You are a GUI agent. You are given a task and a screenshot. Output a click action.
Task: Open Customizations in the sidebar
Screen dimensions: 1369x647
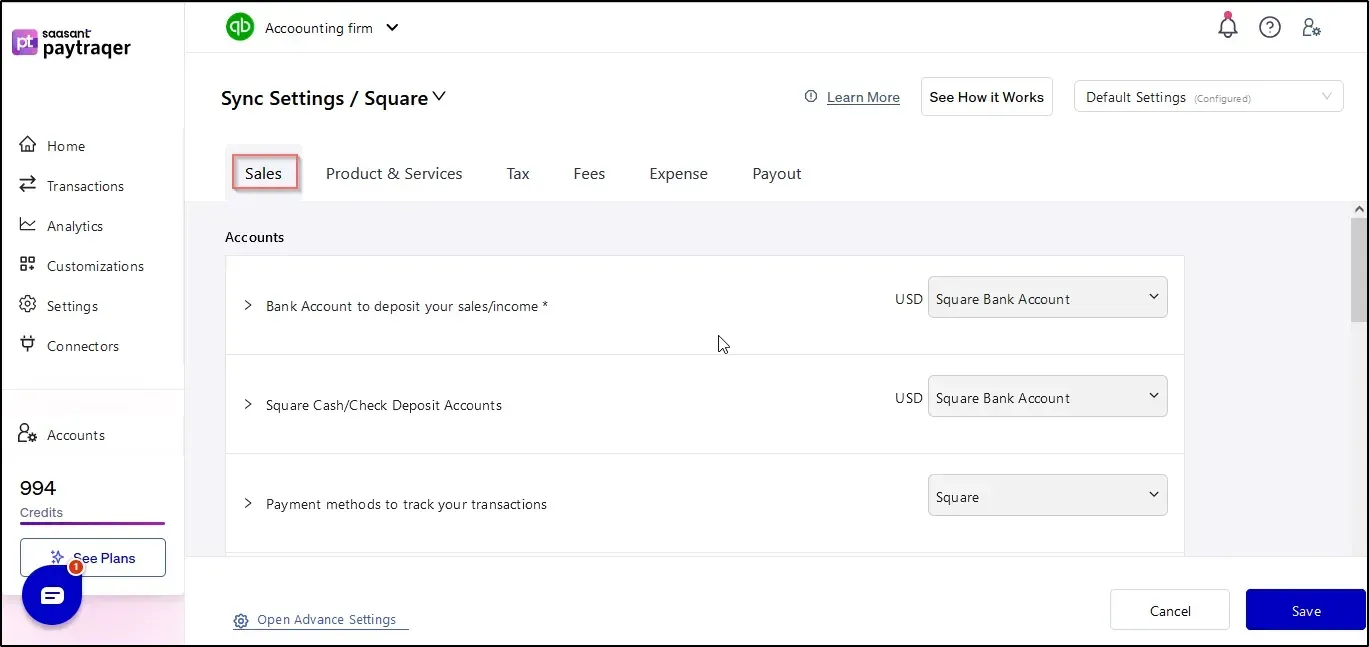95,266
